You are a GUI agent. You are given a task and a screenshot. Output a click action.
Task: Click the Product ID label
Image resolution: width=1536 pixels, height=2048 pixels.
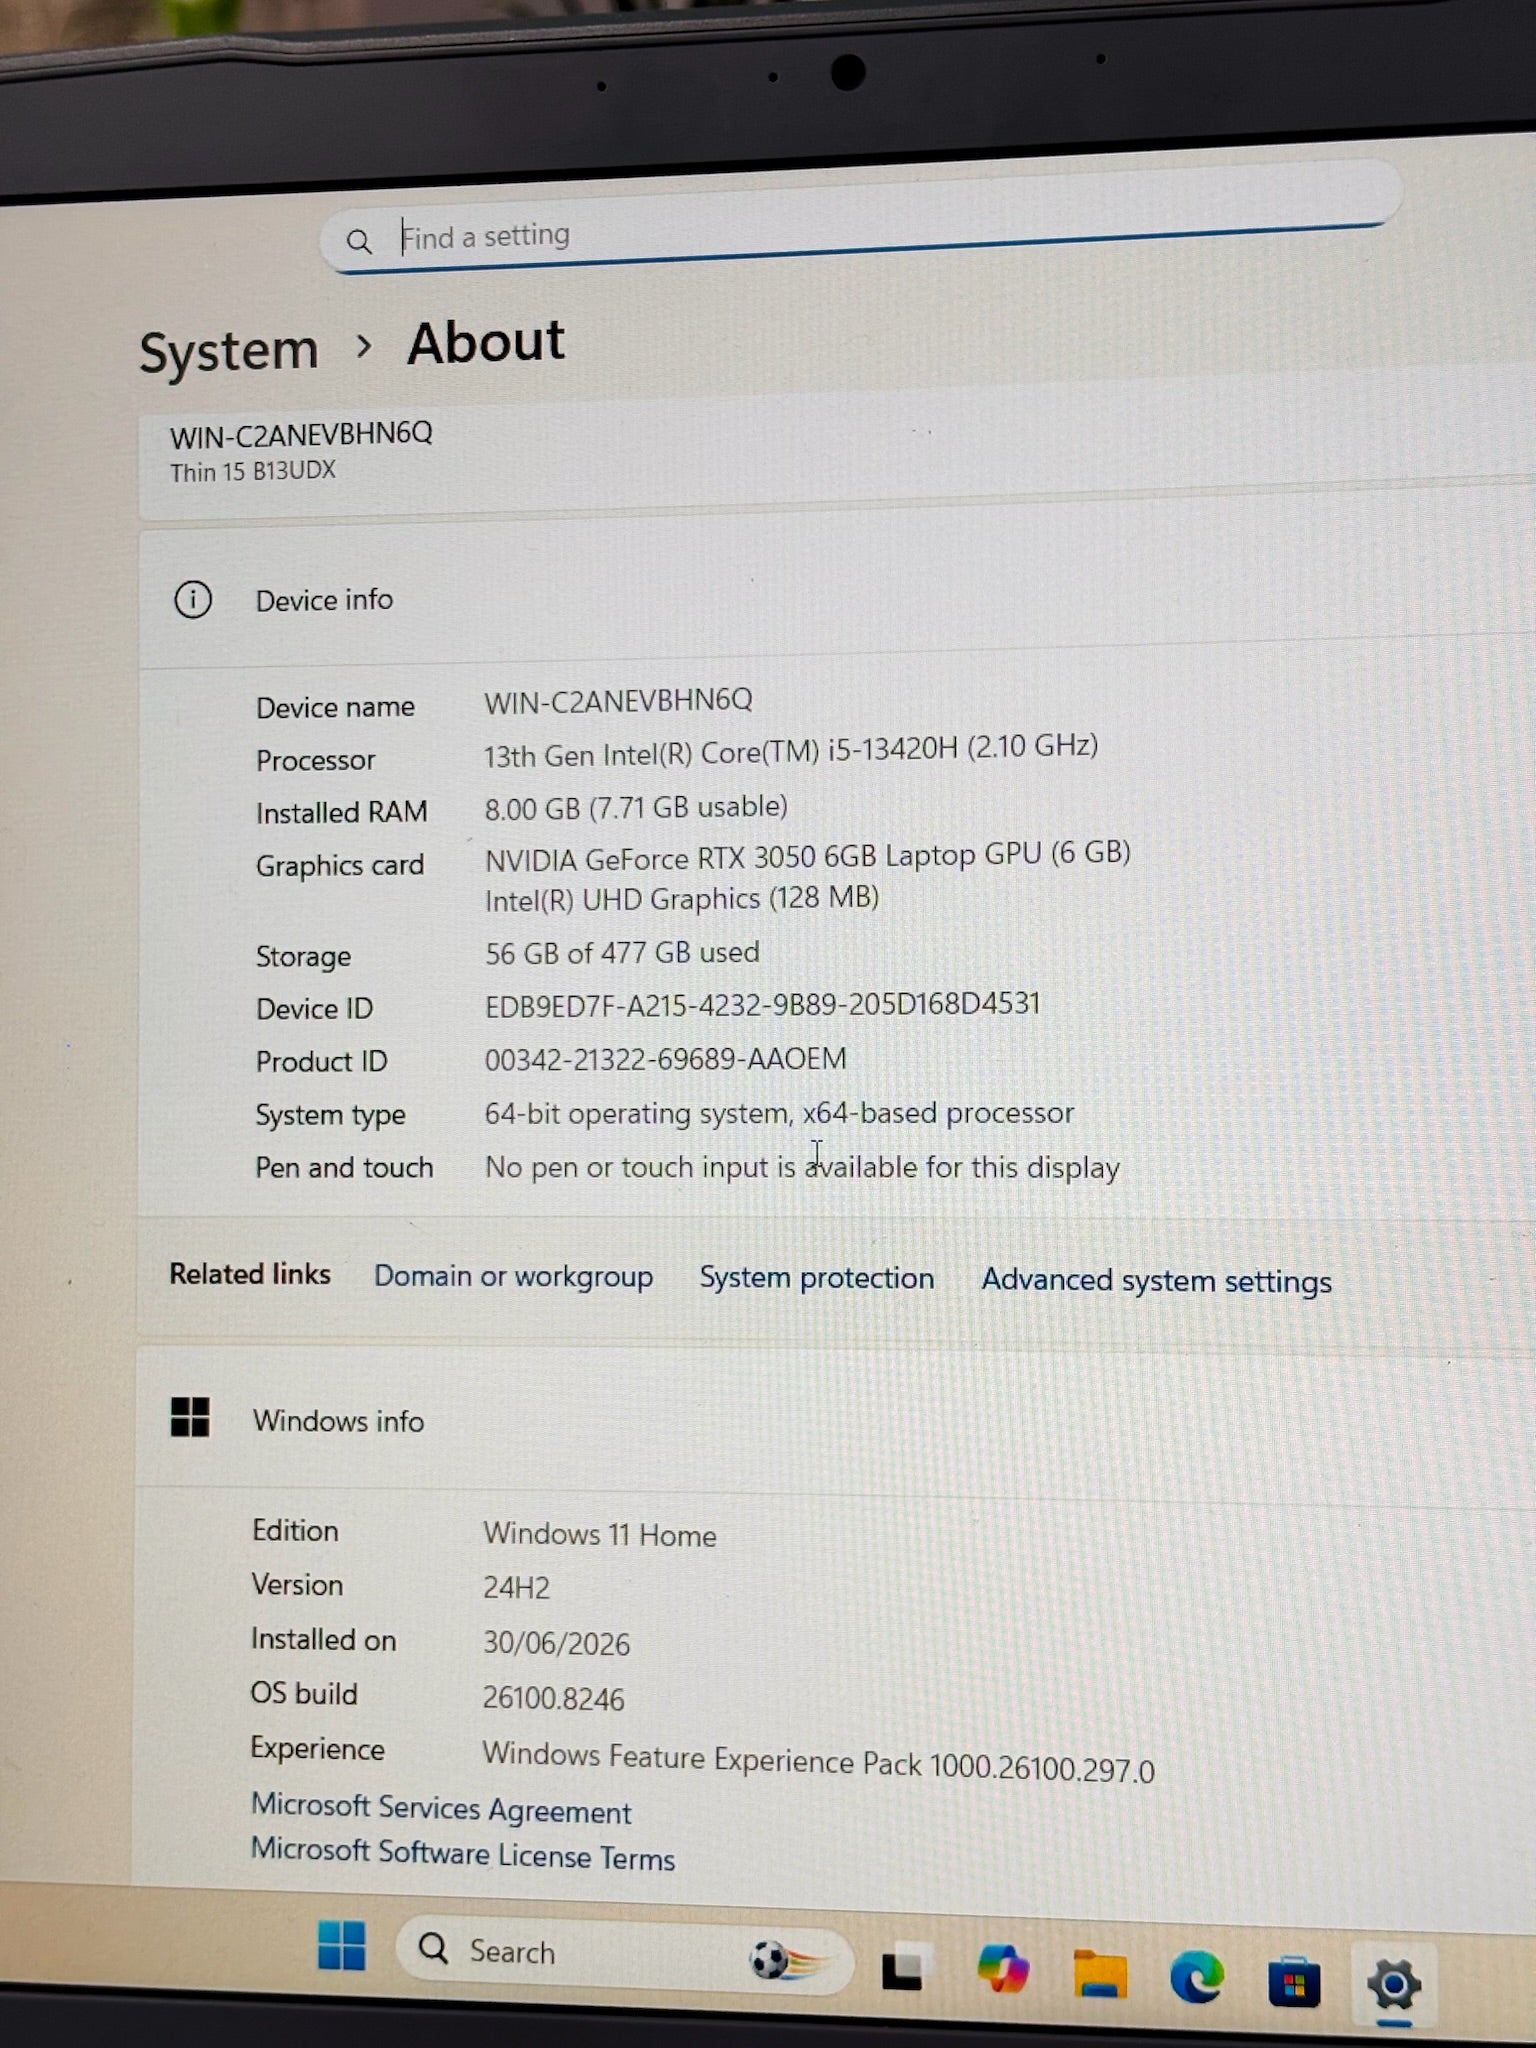(x=321, y=1061)
